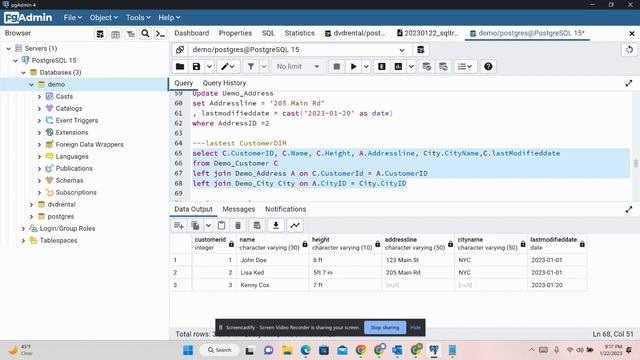Click the Open File folder icon
640x360 pixels.
tap(180, 67)
